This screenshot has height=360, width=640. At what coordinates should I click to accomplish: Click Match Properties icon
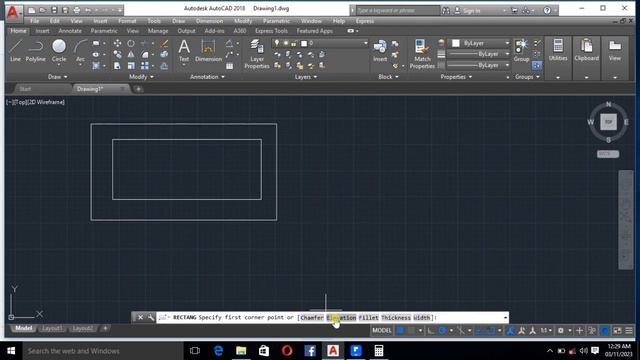click(x=422, y=53)
